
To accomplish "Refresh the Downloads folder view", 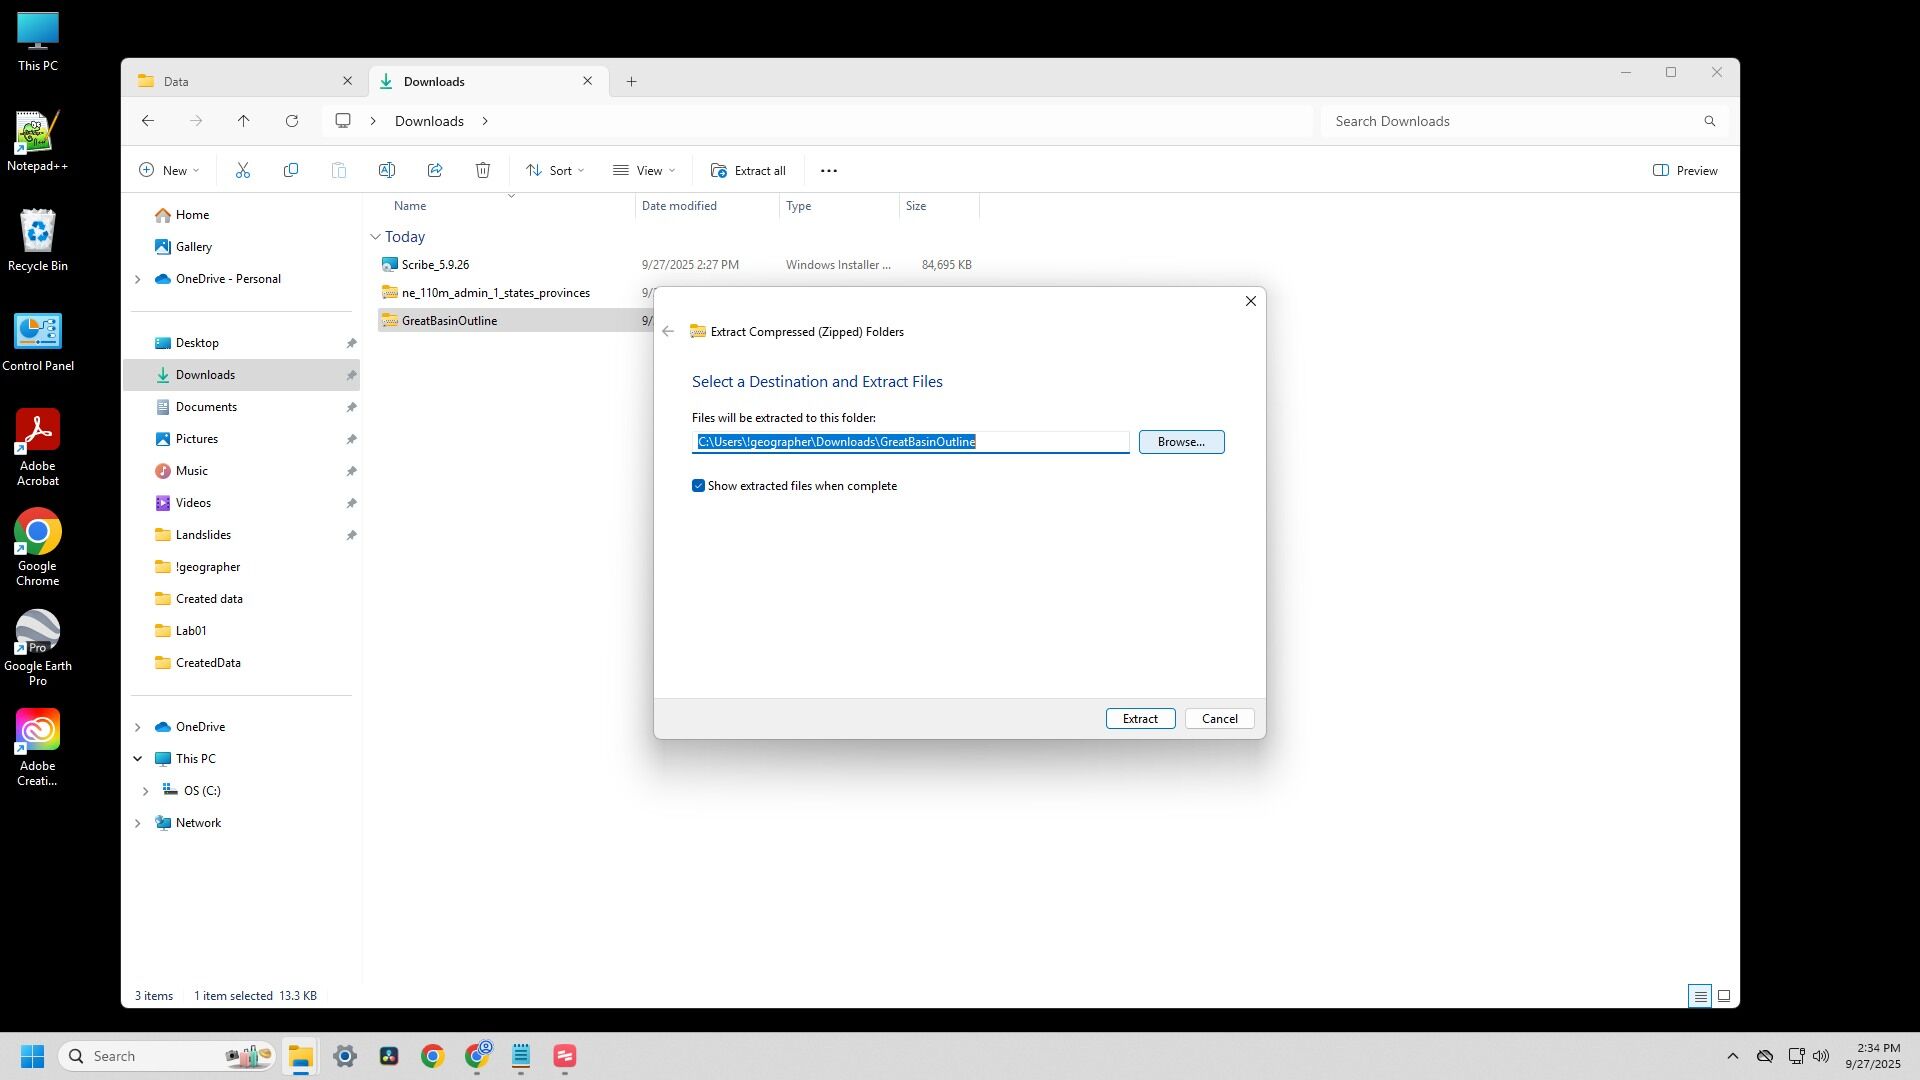I will [x=292, y=121].
